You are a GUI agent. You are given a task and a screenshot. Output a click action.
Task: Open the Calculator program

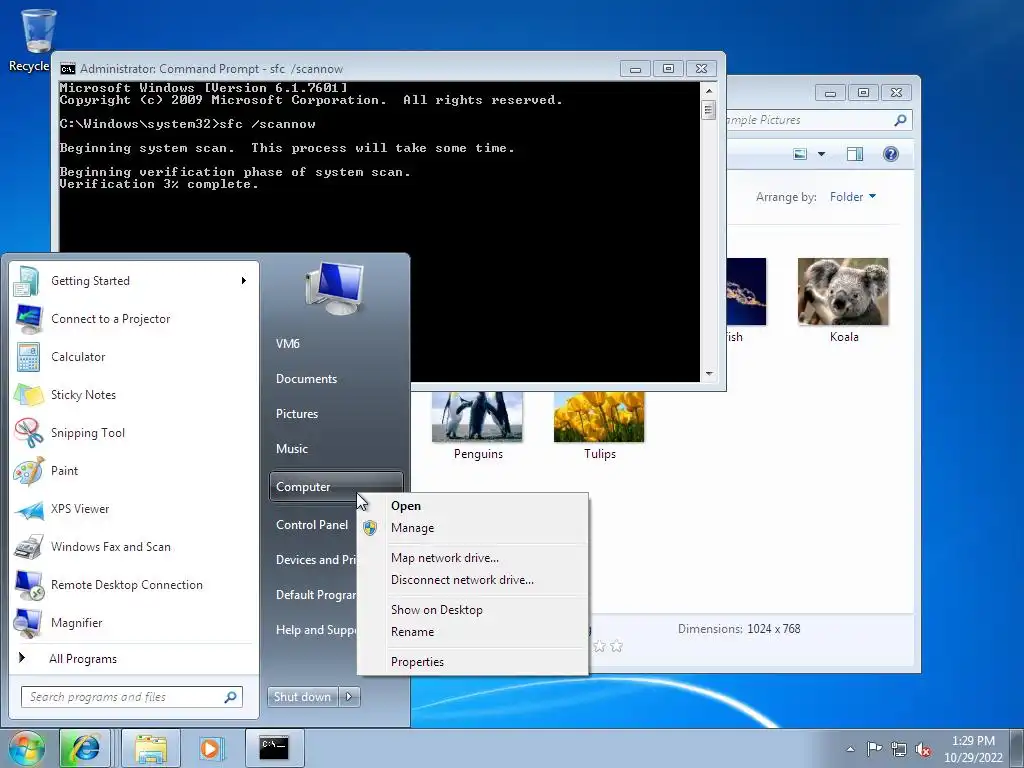coord(134,357)
